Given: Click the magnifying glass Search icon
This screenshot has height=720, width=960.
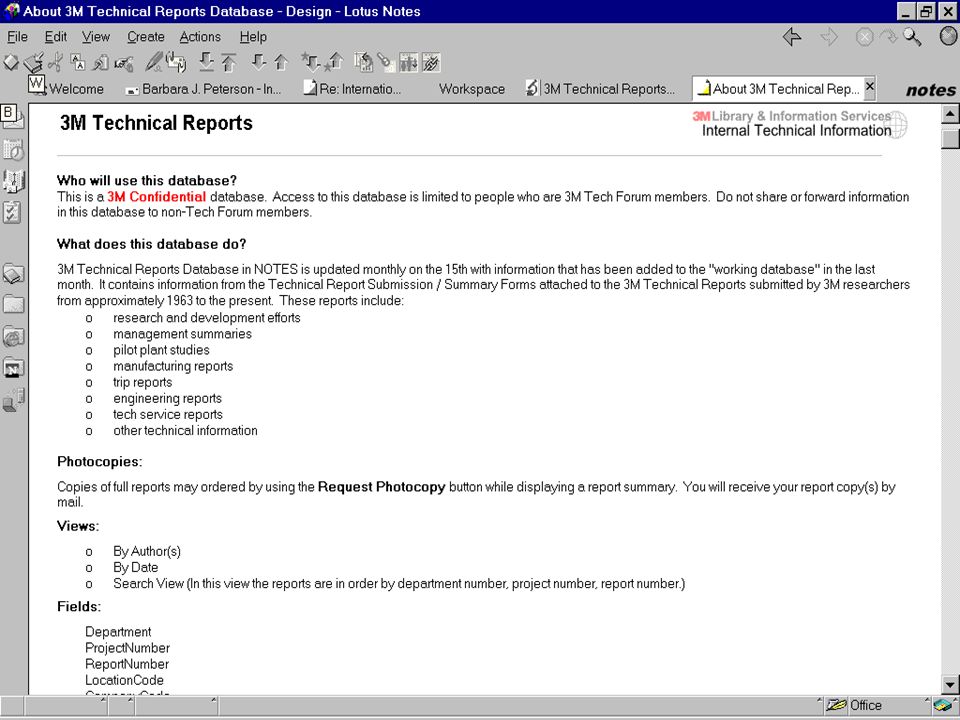Looking at the screenshot, I should point(912,37).
